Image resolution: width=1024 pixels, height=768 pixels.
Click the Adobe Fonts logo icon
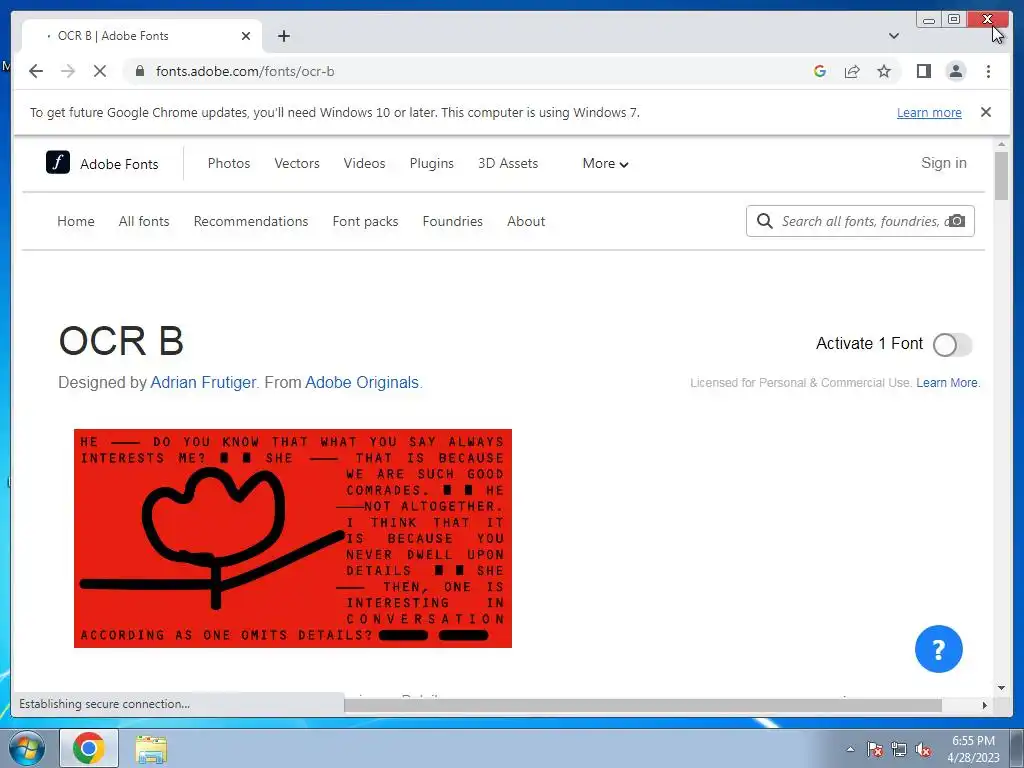[57, 162]
